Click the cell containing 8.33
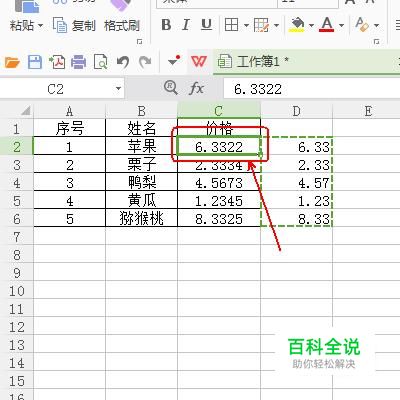The height and width of the screenshot is (400, 400). (x=296, y=219)
